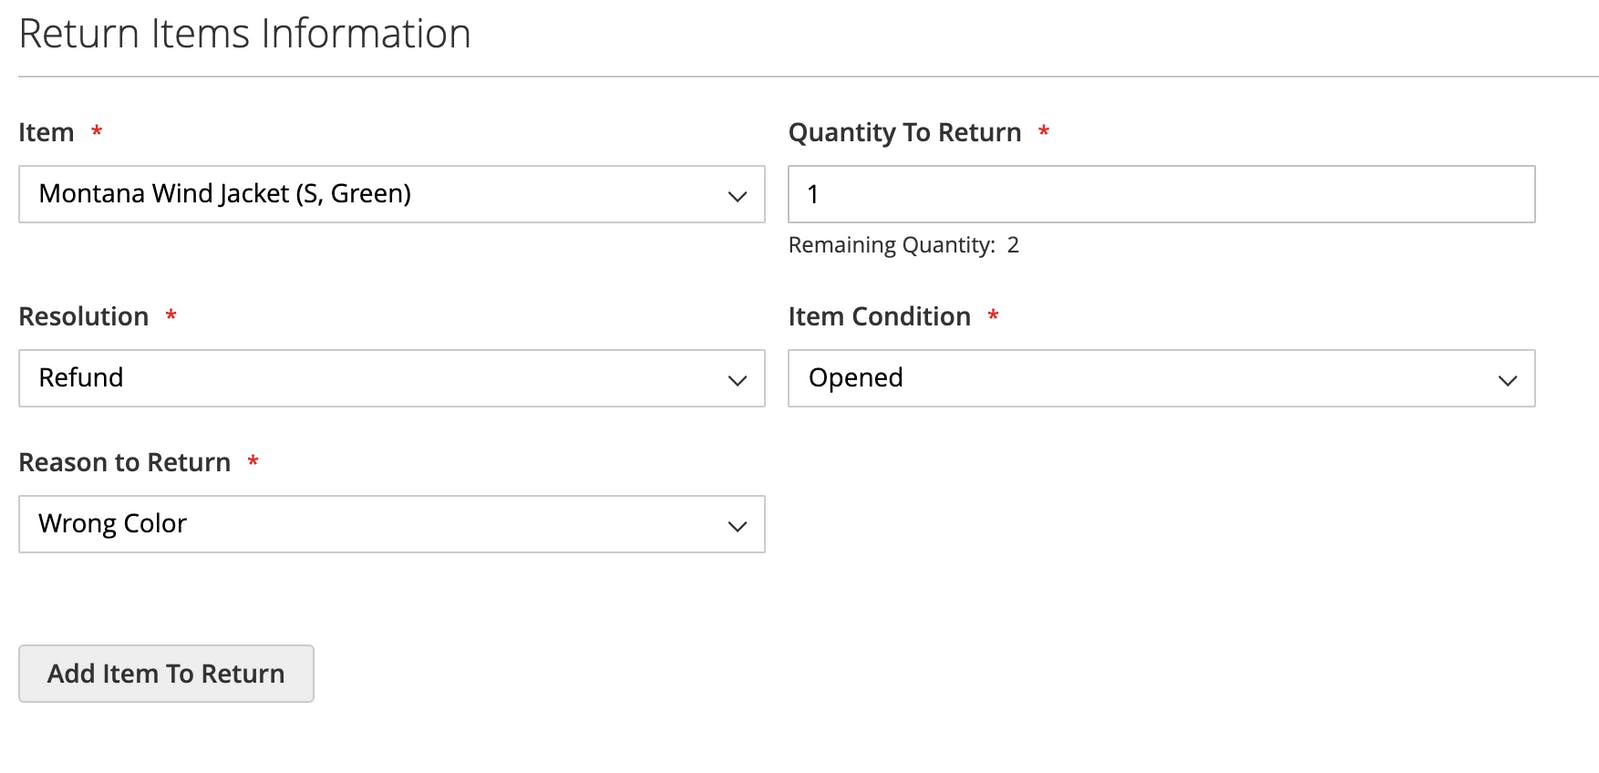
Task: Click the red asterisk beside Quantity To Return
Action: pyautogui.click(x=1044, y=130)
